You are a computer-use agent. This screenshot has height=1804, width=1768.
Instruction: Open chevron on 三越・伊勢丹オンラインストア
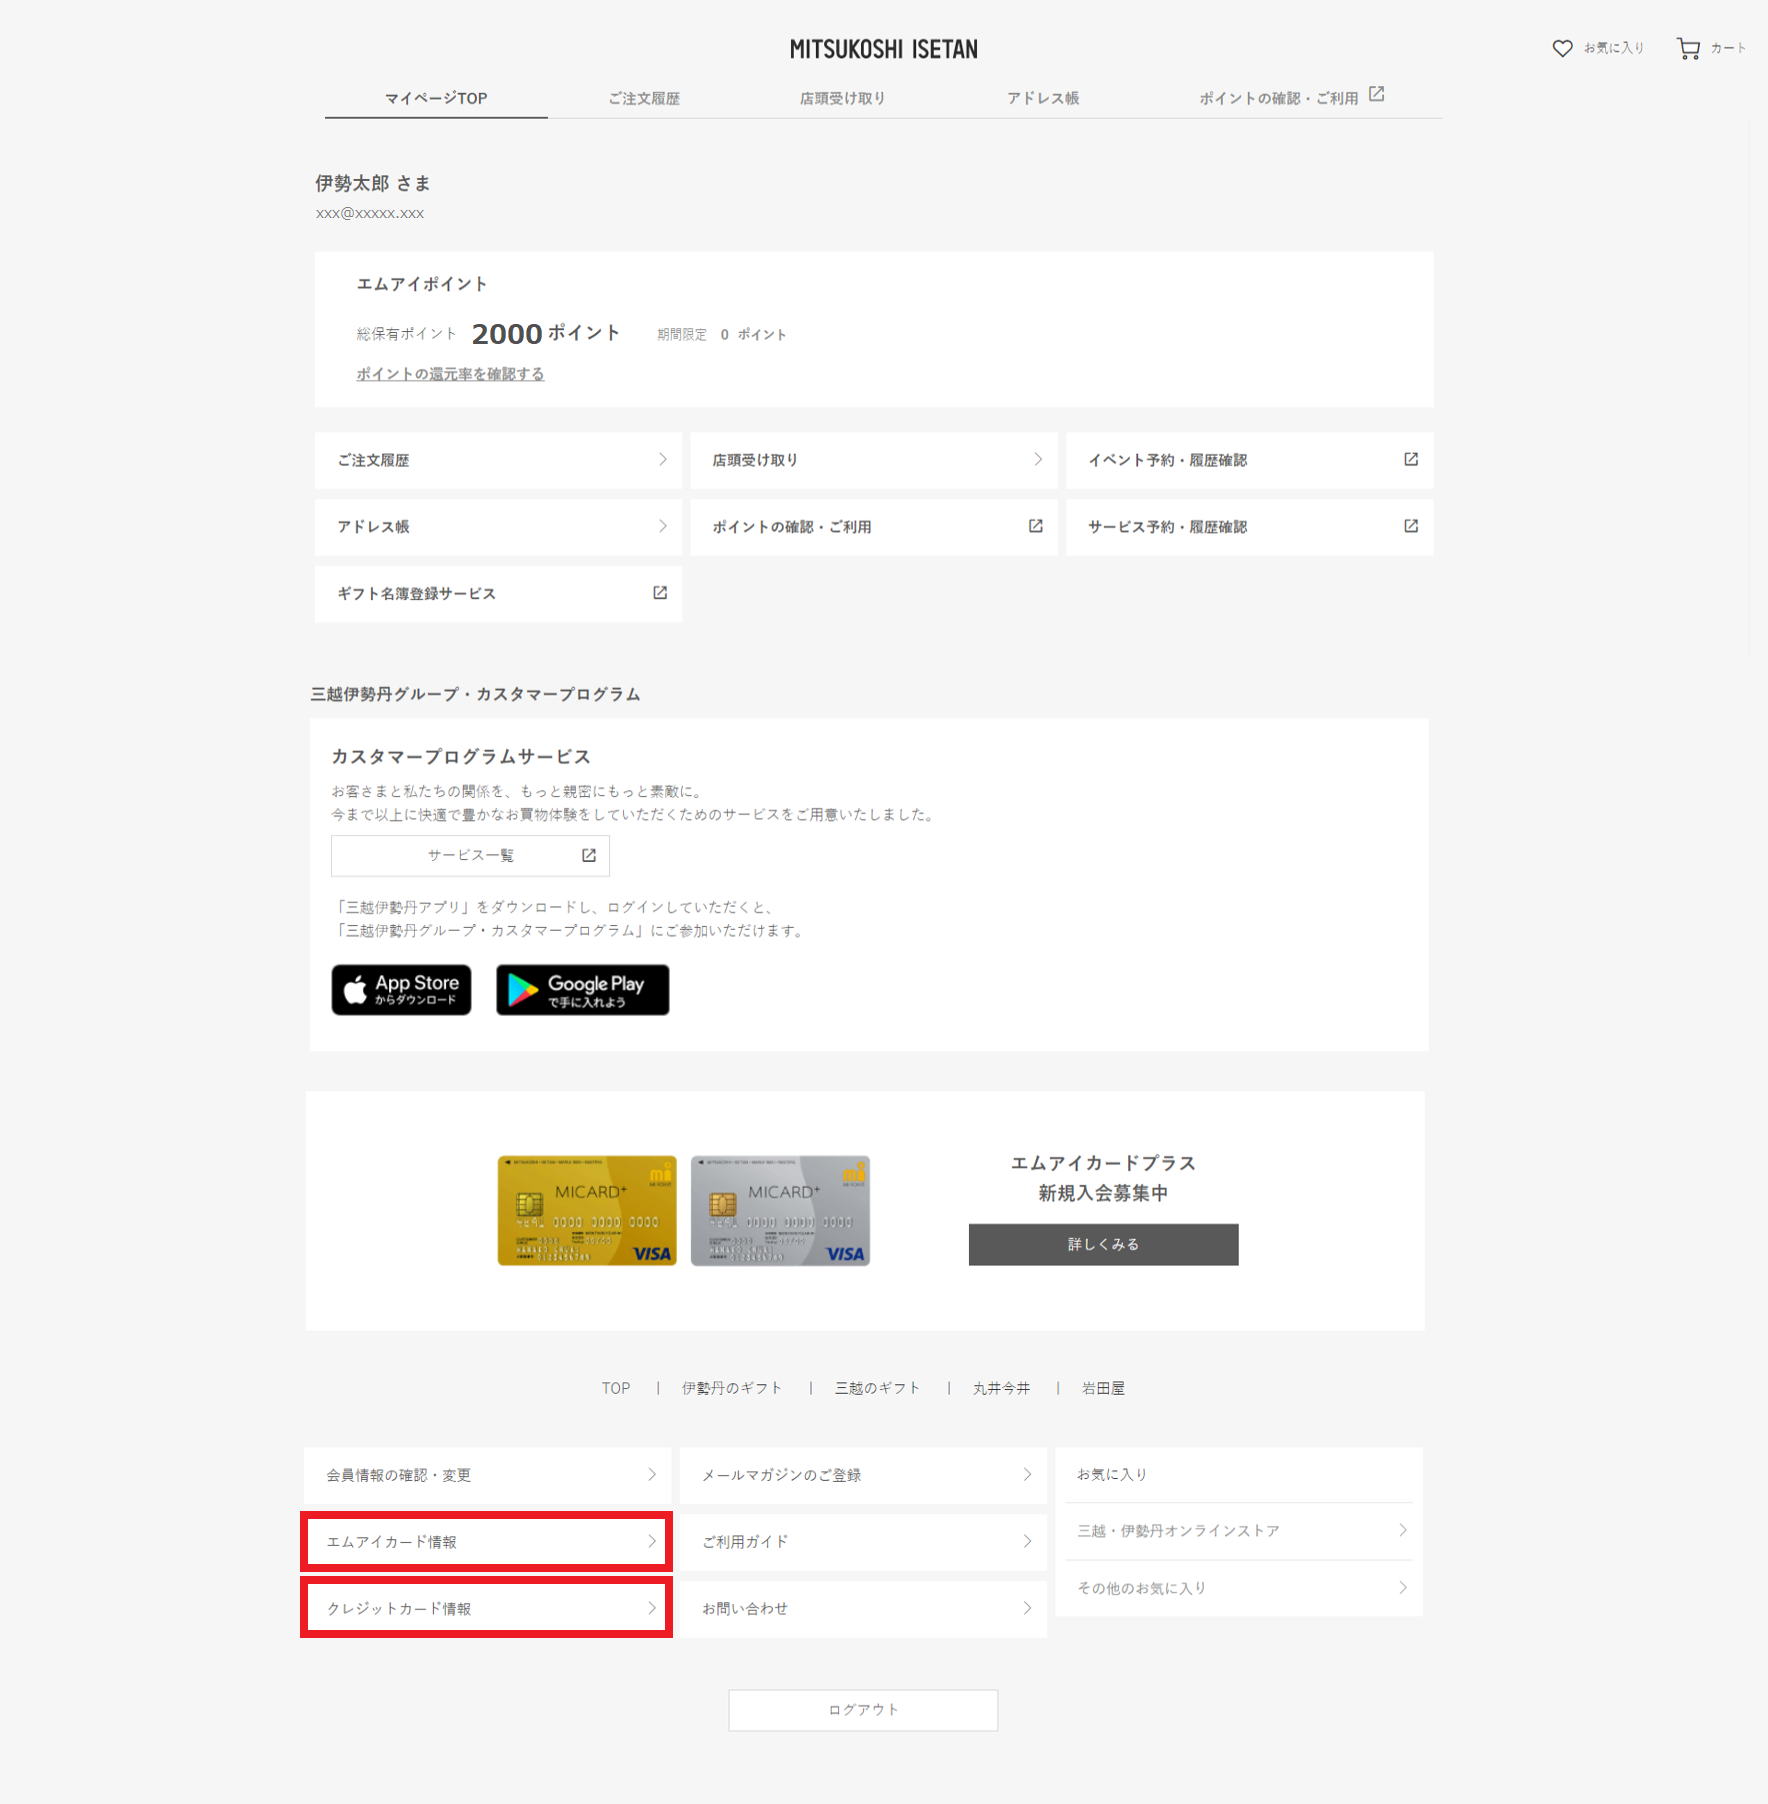1403,1530
